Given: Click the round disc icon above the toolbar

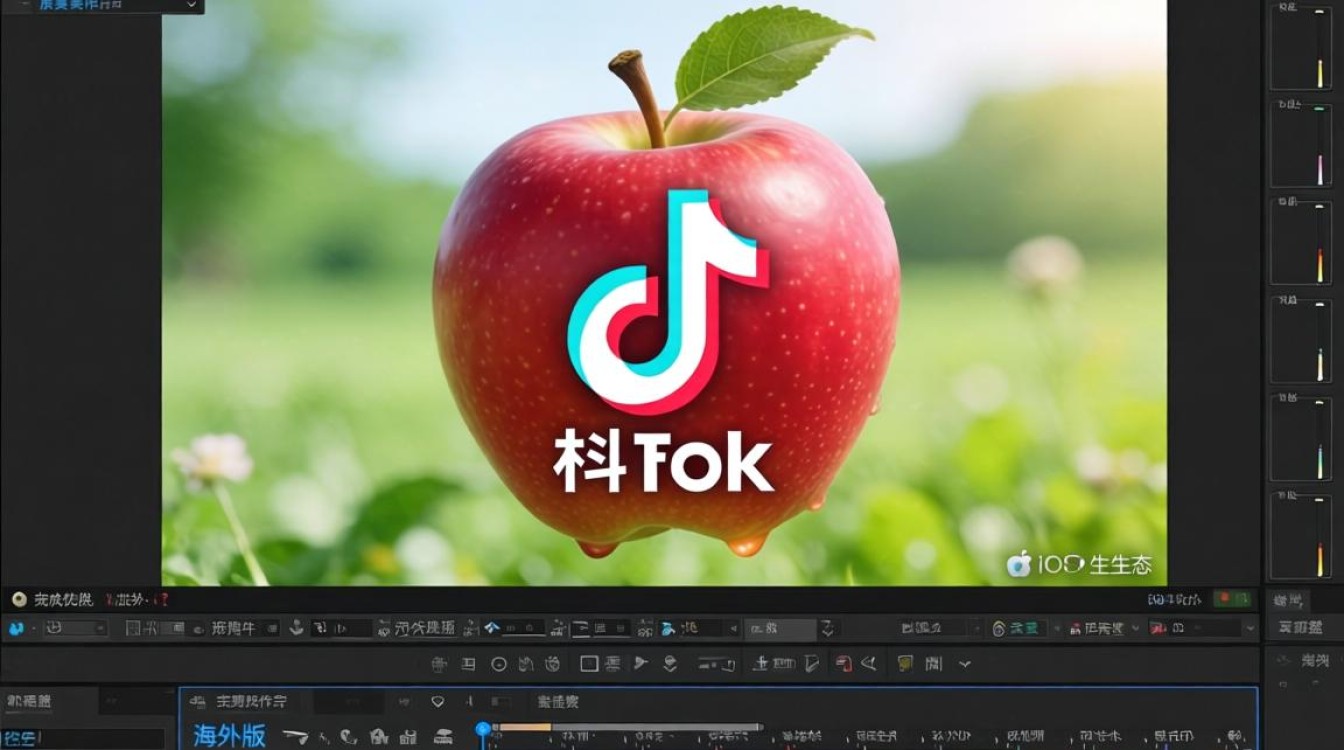Looking at the screenshot, I should pyautogui.click(x=19, y=600).
